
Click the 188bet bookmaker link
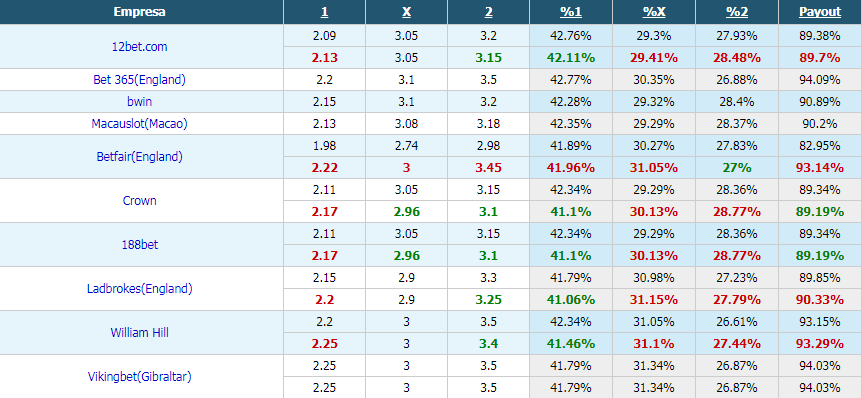pyautogui.click(x=140, y=245)
